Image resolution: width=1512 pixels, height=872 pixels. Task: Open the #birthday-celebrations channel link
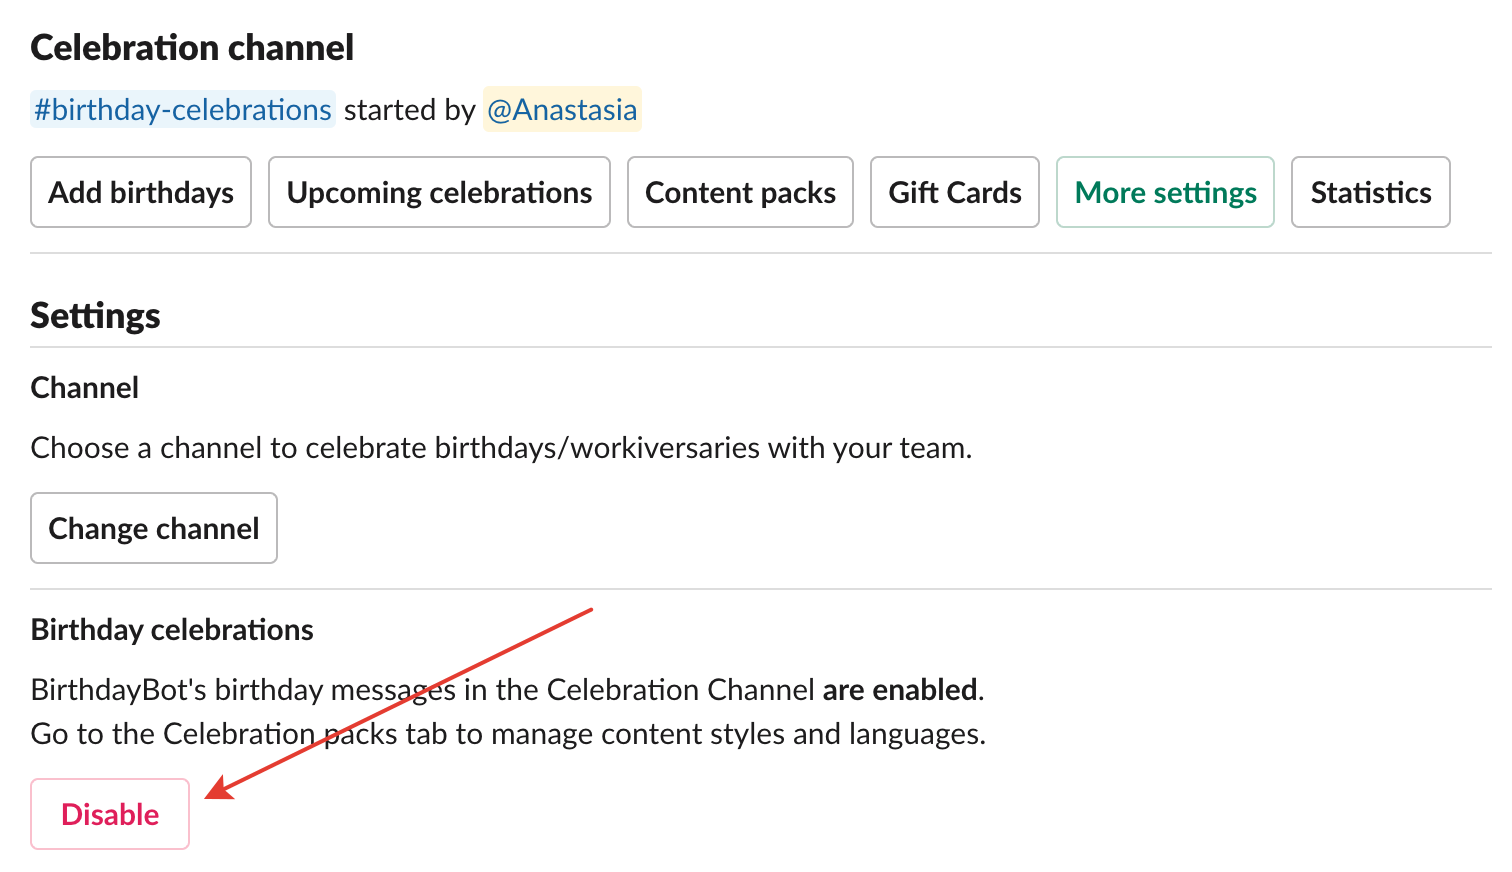pyautogui.click(x=183, y=109)
